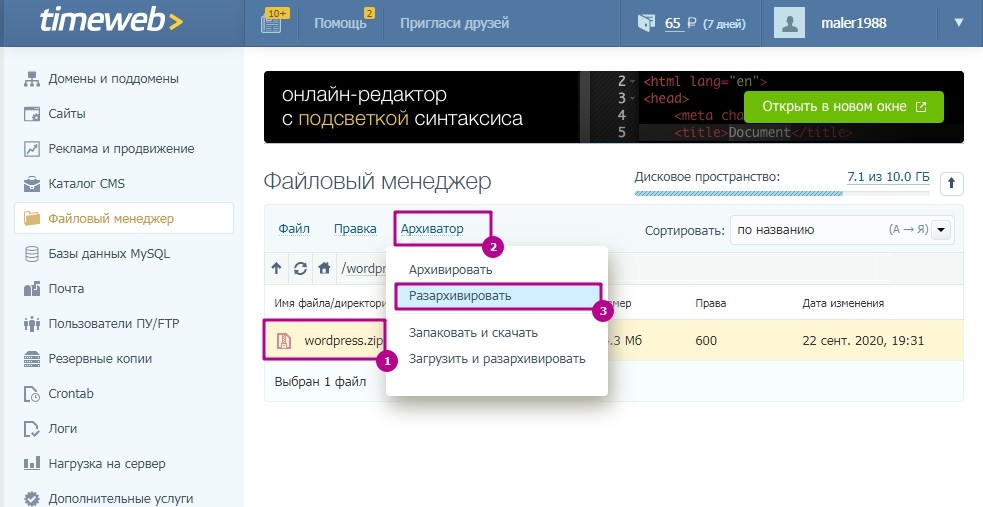Click the online editor banner text

point(402,107)
